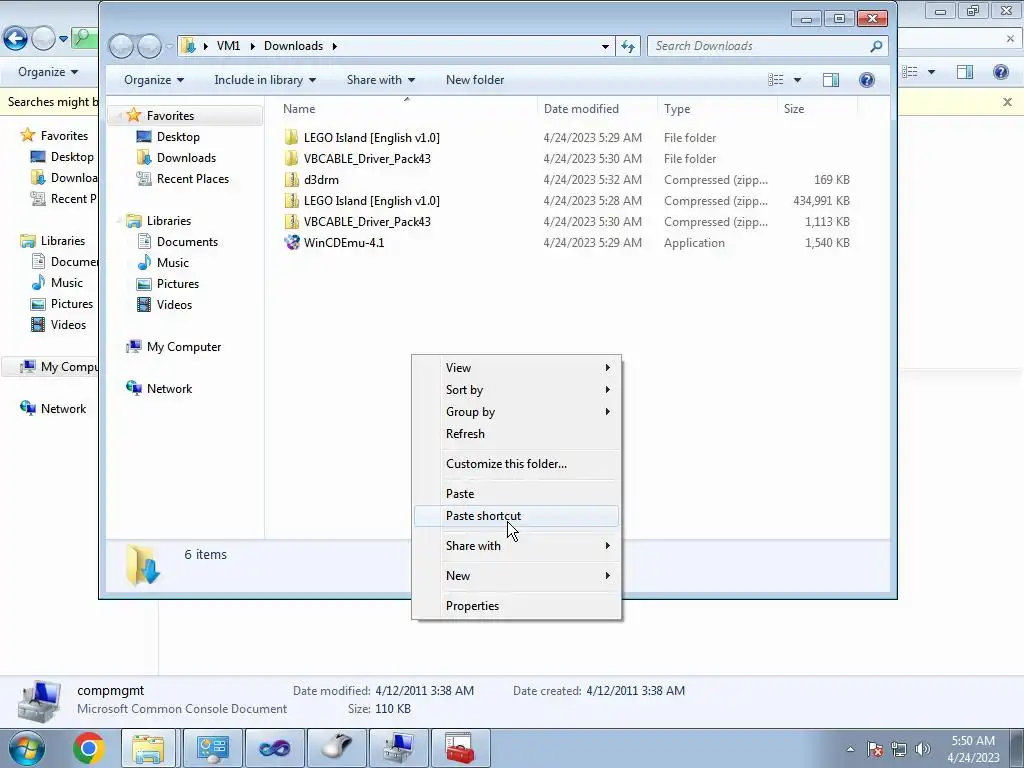Viewport: 1024px width, 768px height.
Task: Open Organize menu in background window
Action: (48, 72)
